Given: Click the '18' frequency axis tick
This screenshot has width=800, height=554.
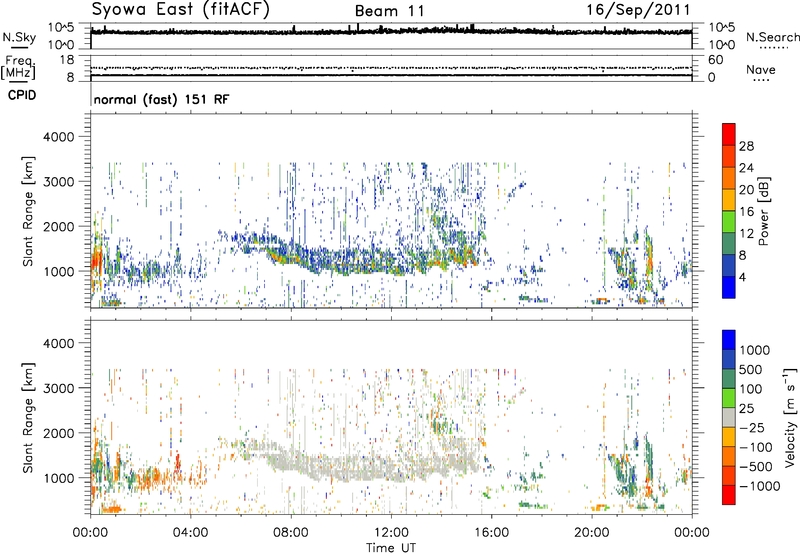Looking at the screenshot, I should click(67, 60).
